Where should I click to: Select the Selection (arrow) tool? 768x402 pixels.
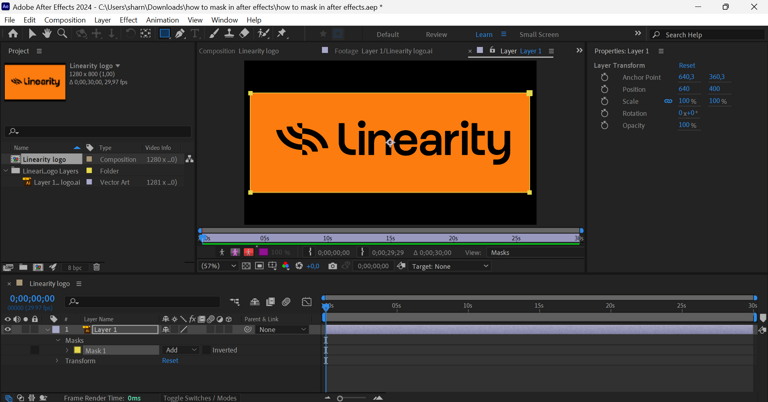pyautogui.click(x=32, y=33)
